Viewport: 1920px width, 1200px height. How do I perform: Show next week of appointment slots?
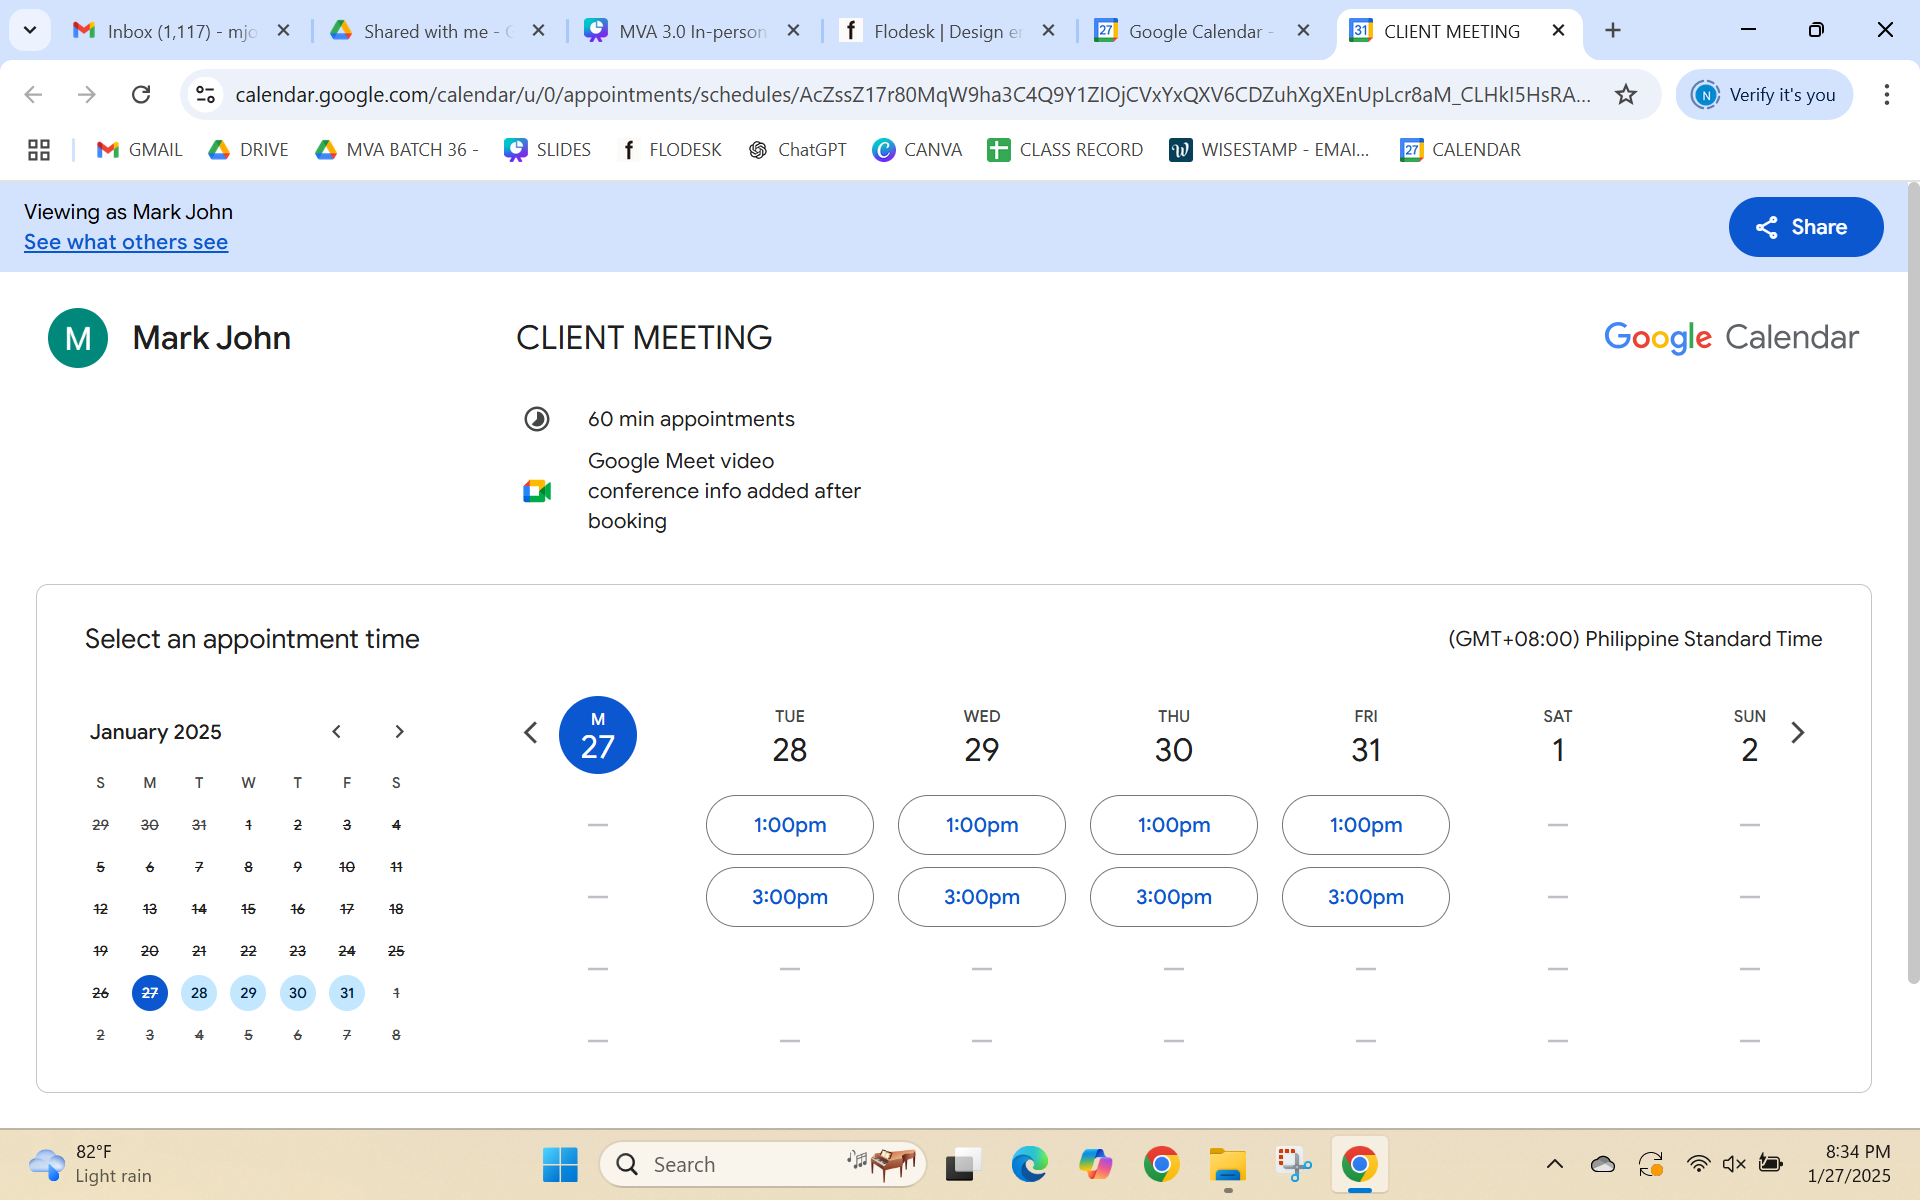1797,733
